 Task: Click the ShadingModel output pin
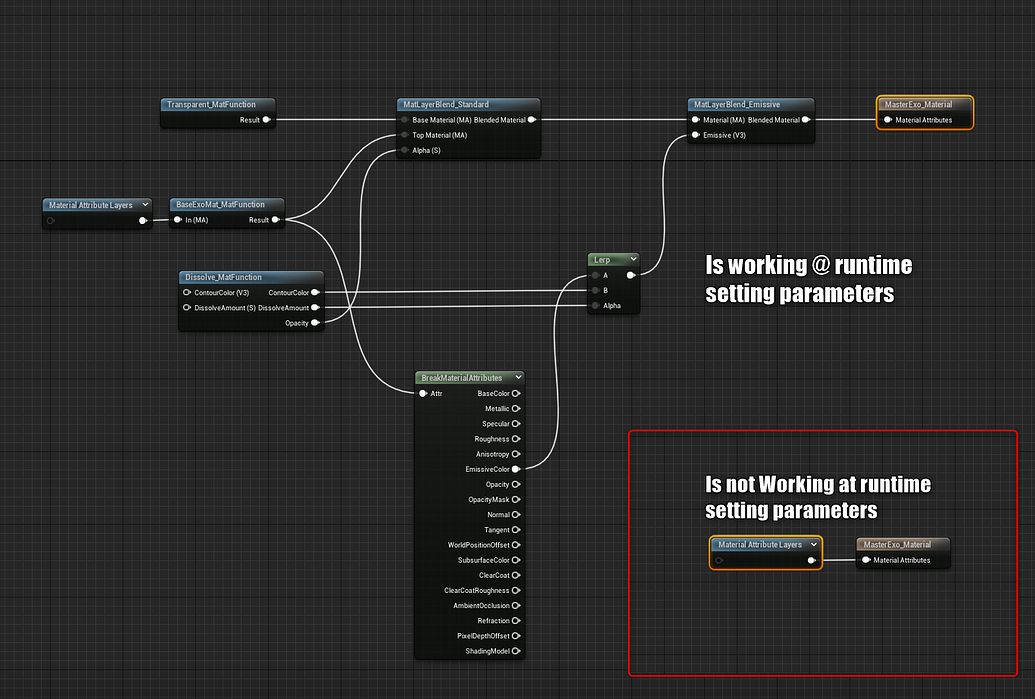[516, 651]
